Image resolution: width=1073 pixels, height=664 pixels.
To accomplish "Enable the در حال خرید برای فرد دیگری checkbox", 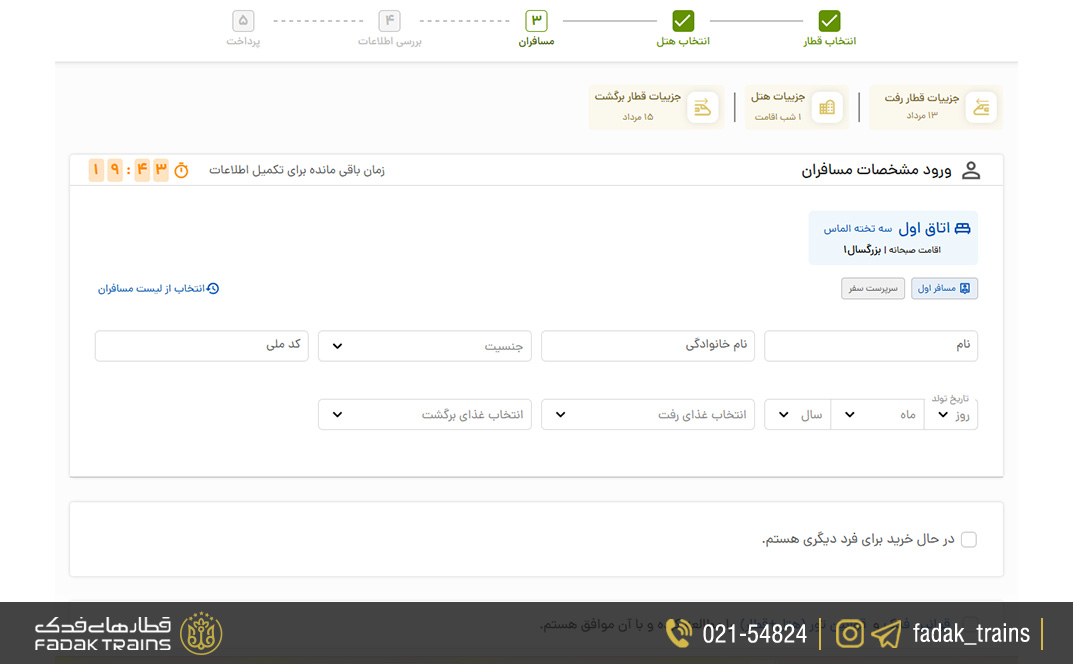I will [x=968, y=539].
